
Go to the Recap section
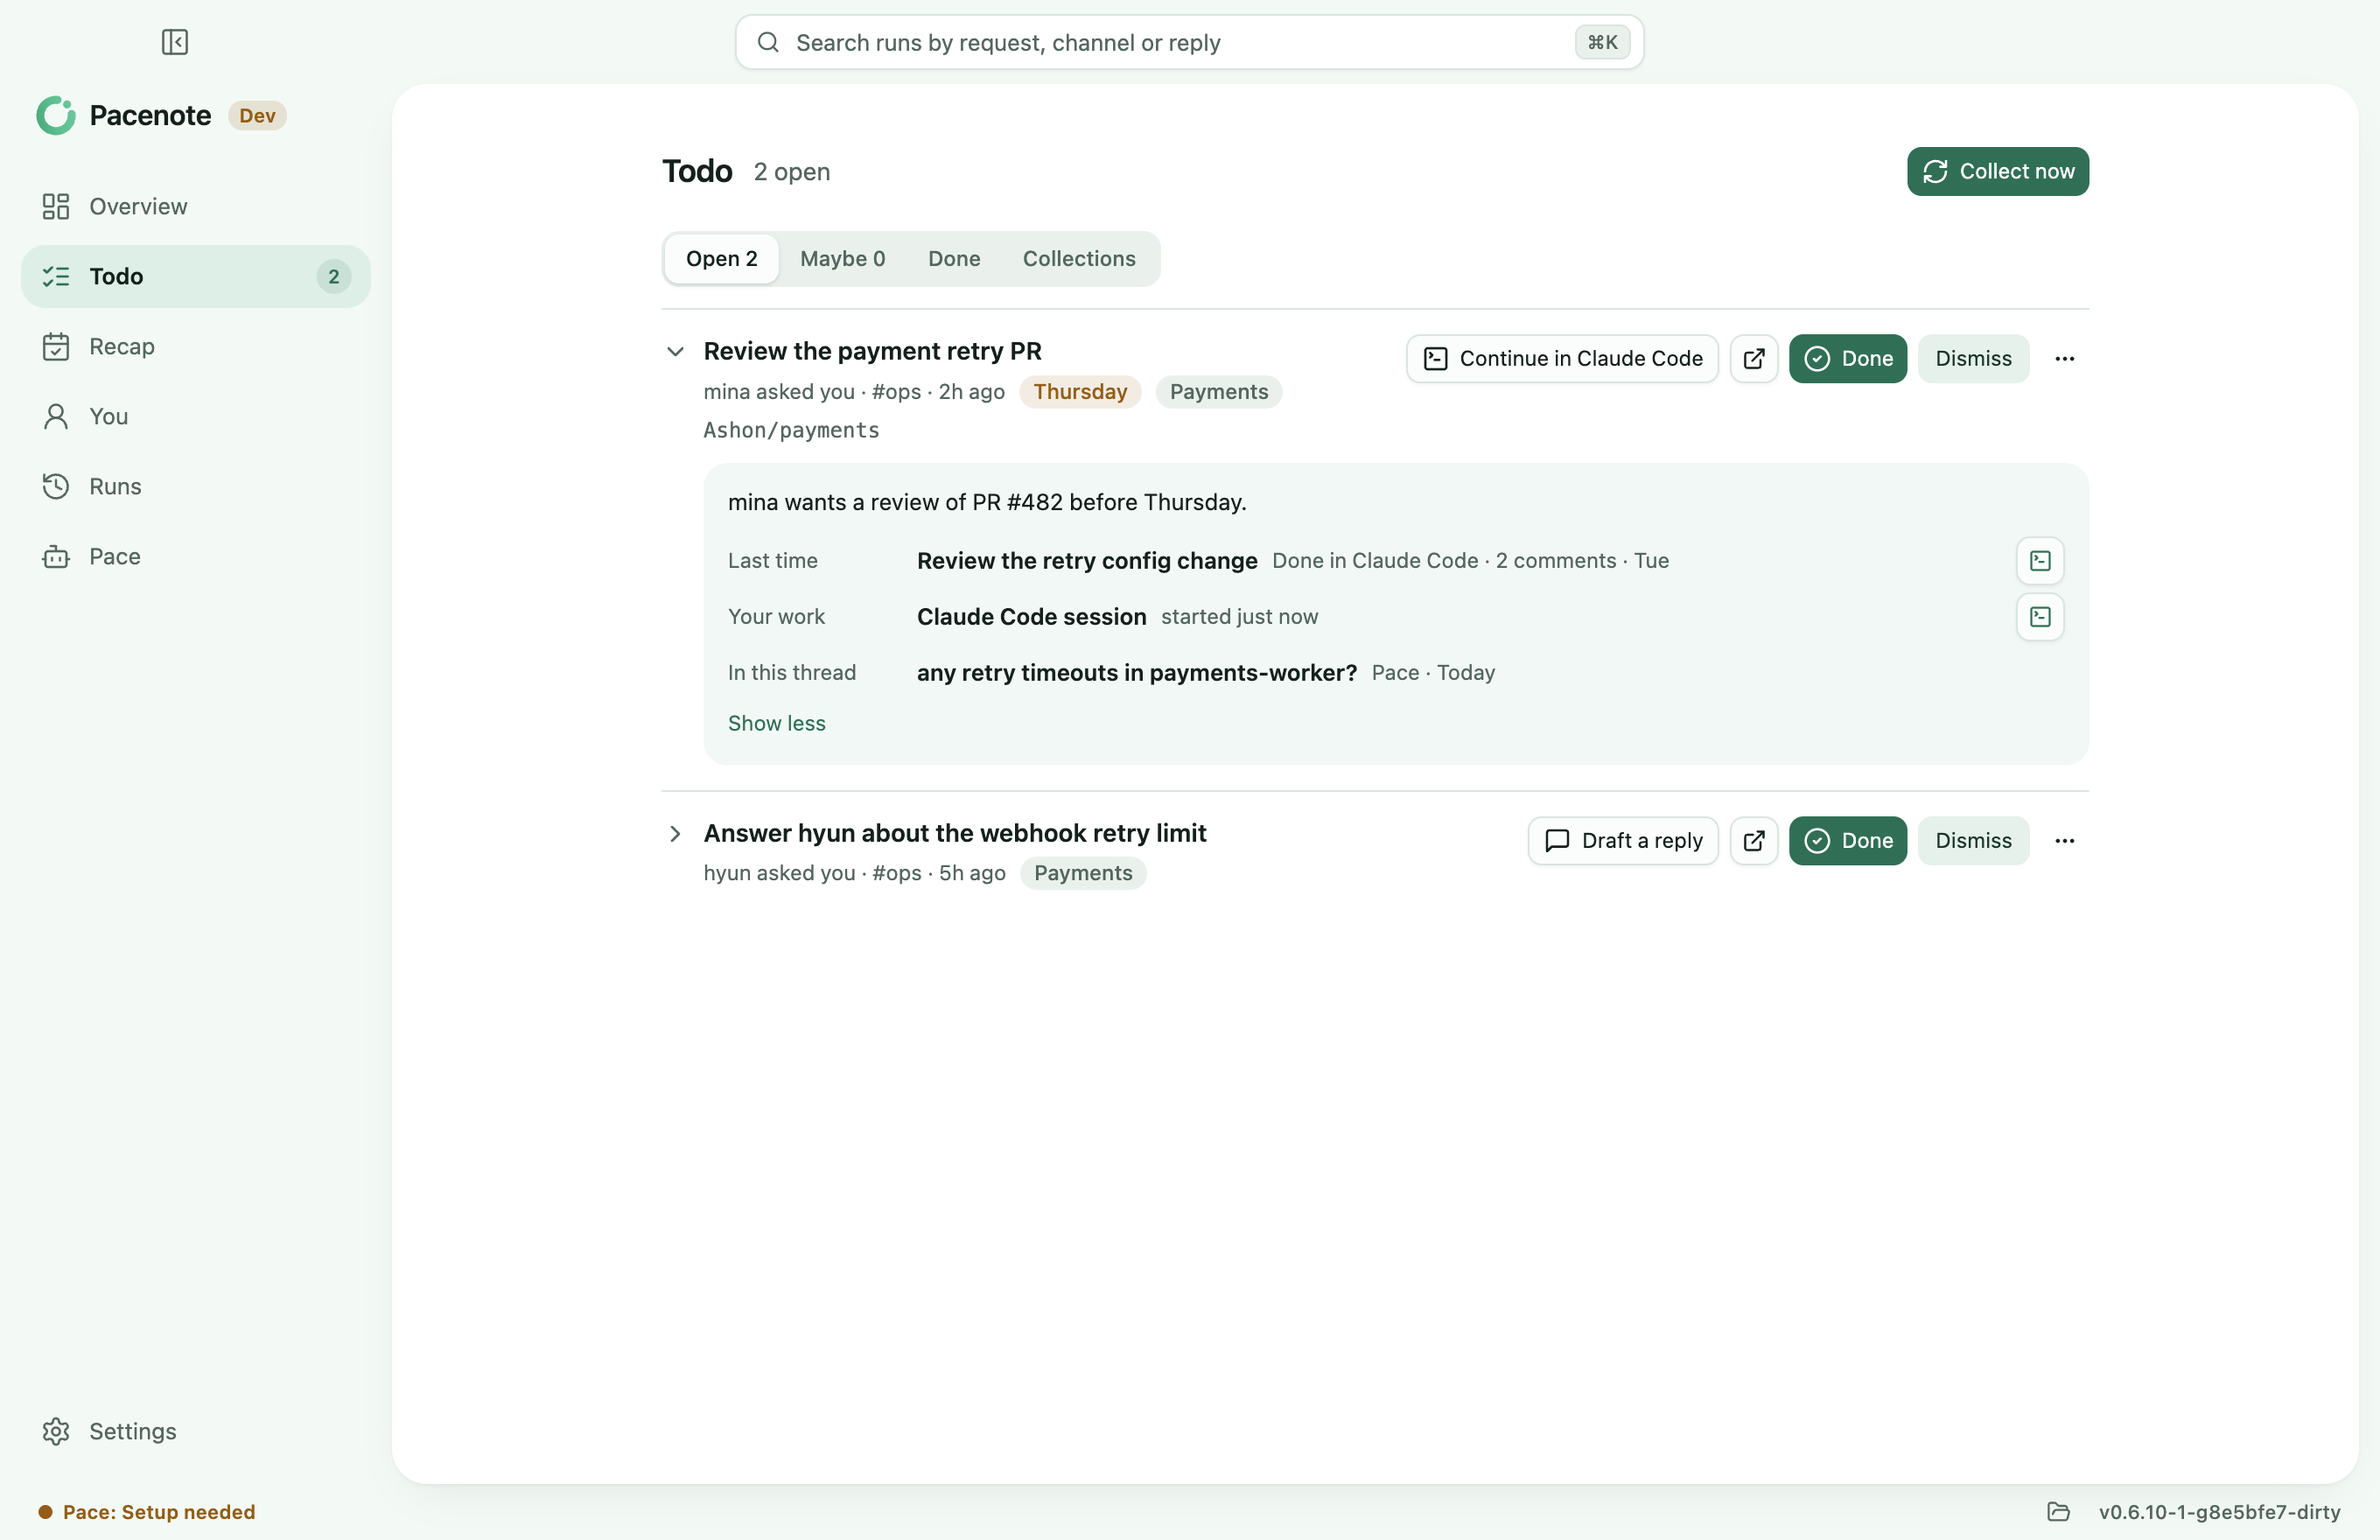(x=196, y=346)
